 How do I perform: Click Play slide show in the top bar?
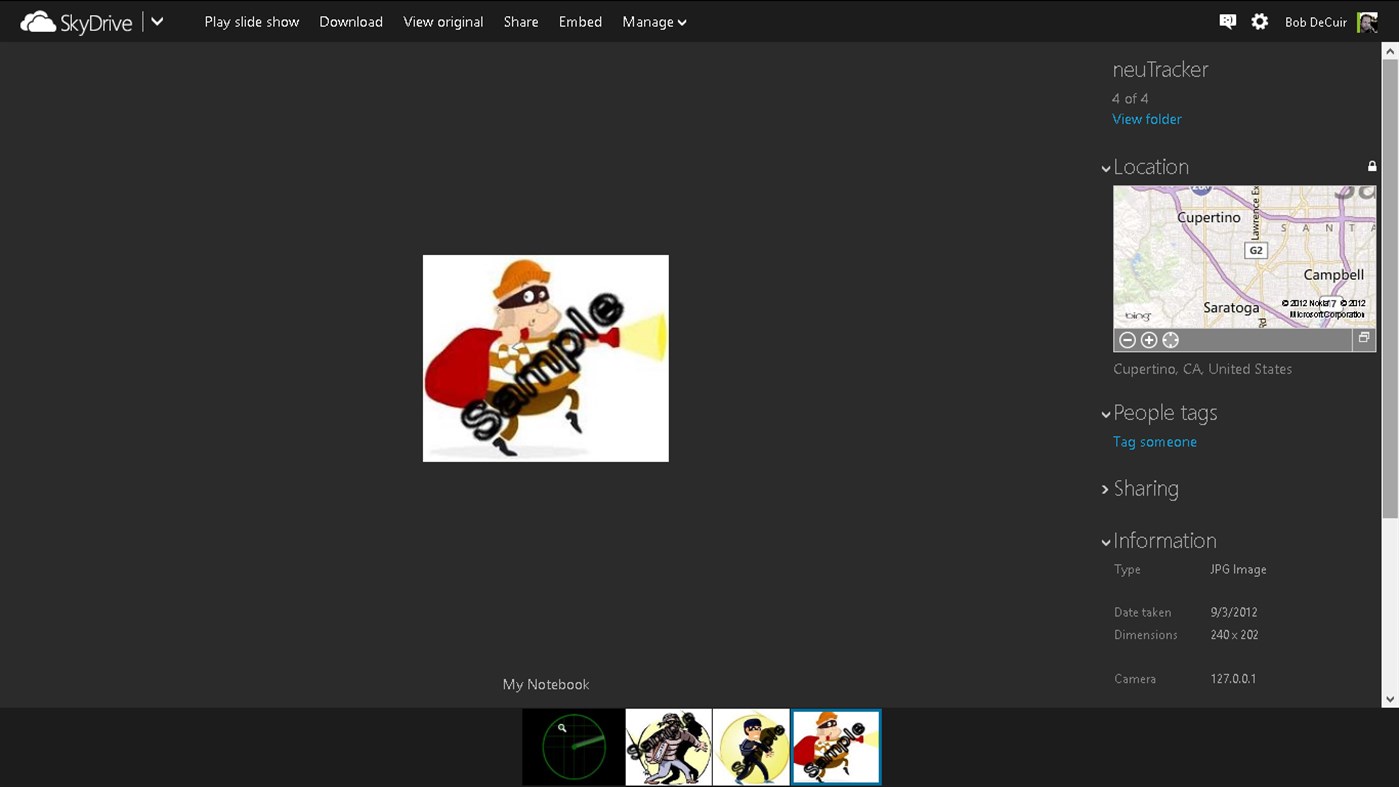click(x=251, y=22)
